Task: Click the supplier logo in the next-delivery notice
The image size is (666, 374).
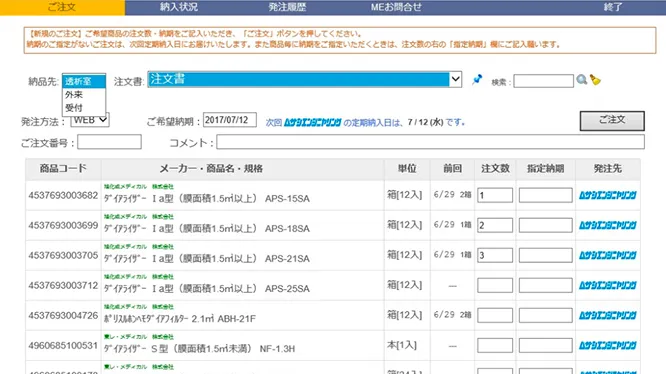Action: tap(312, 122)
